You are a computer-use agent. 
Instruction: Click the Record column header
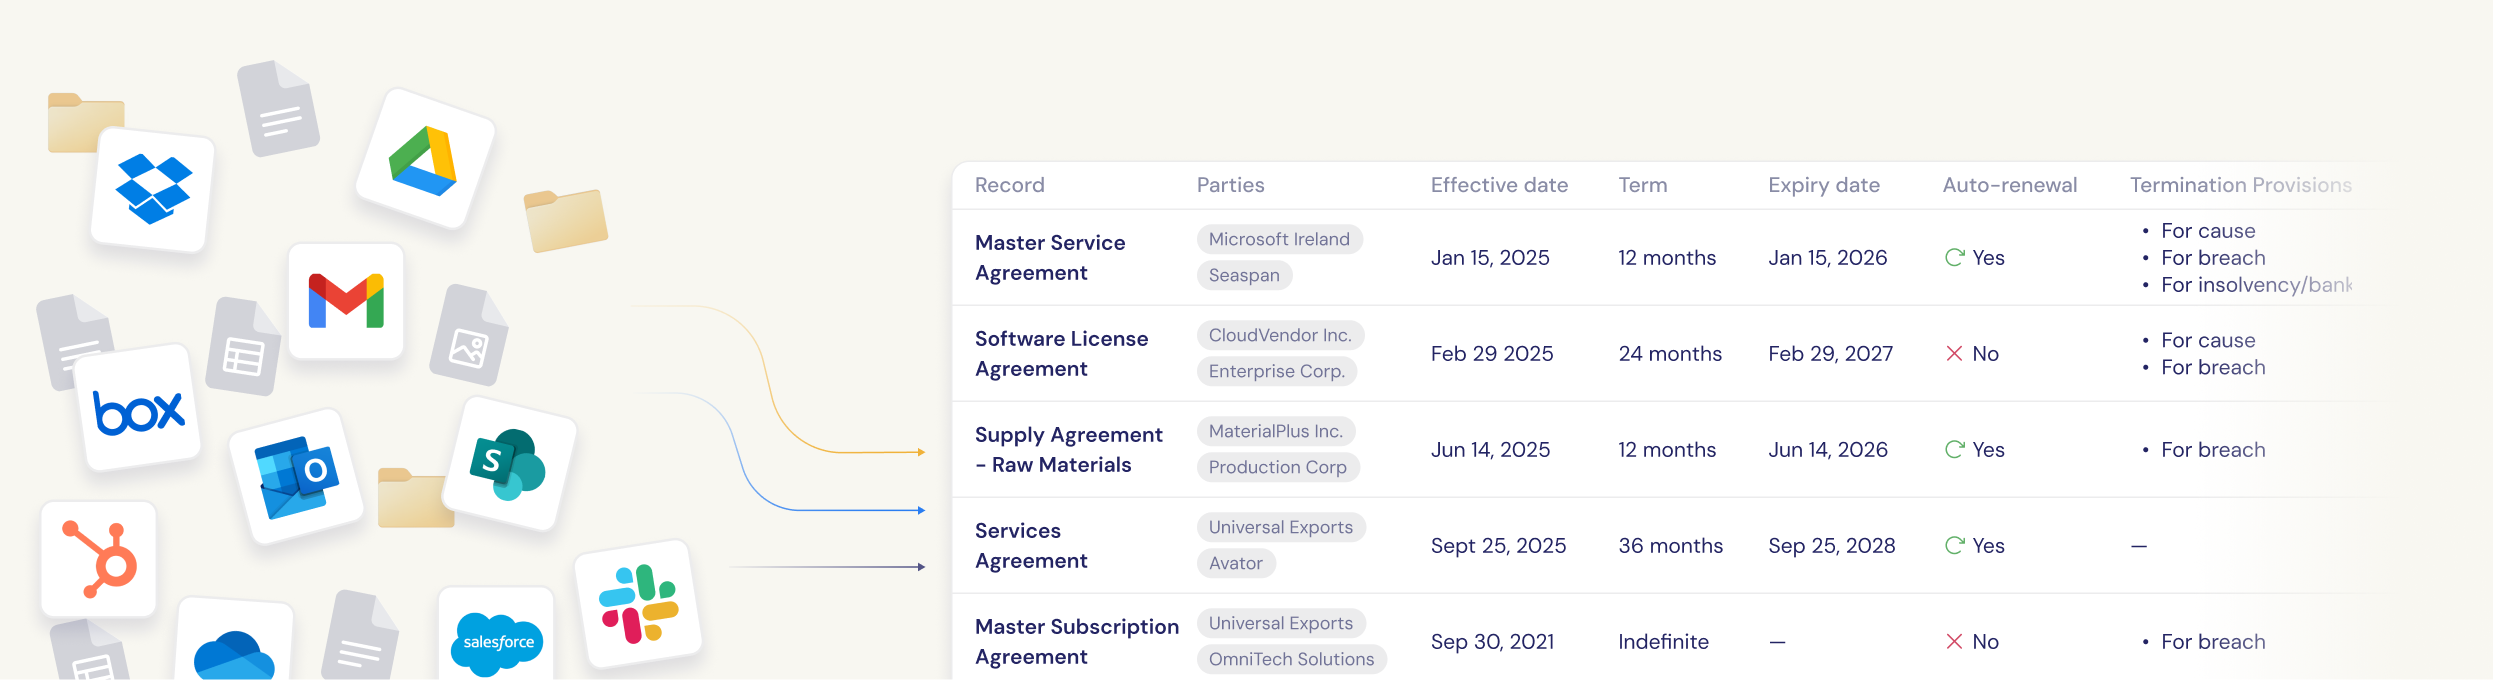coord(1009,185)
